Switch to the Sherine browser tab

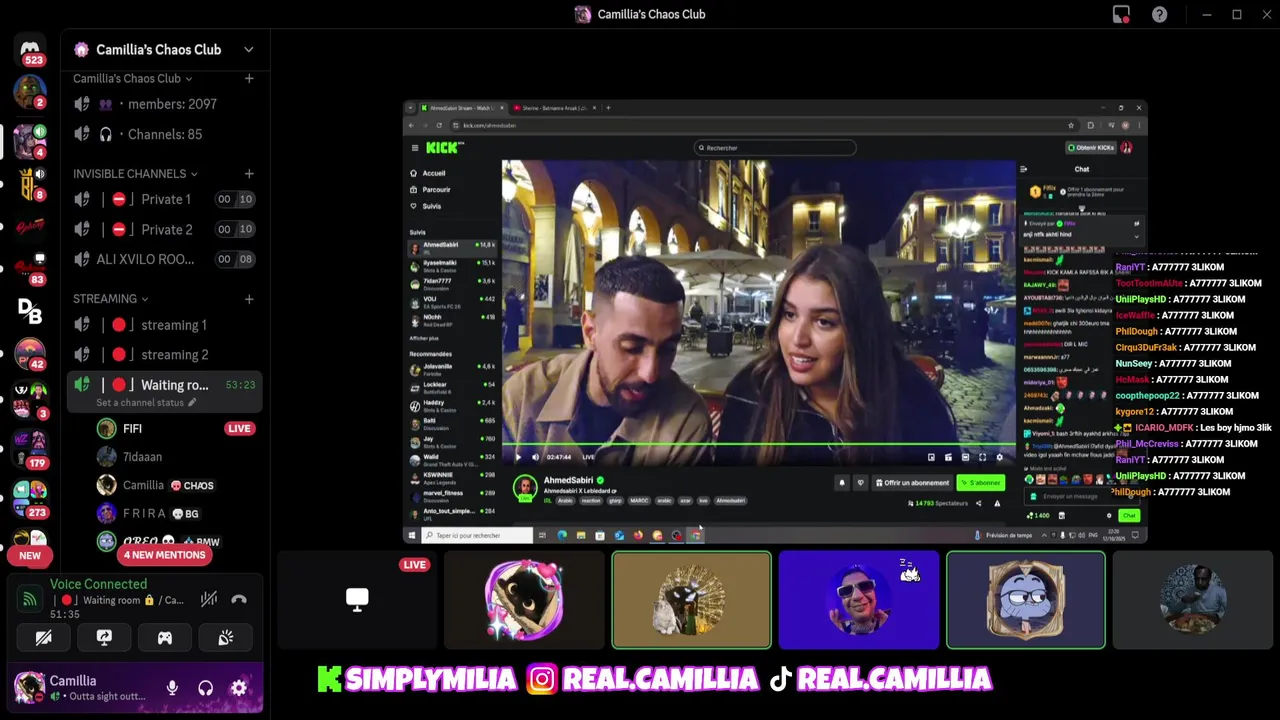click(x=553, y=108)
